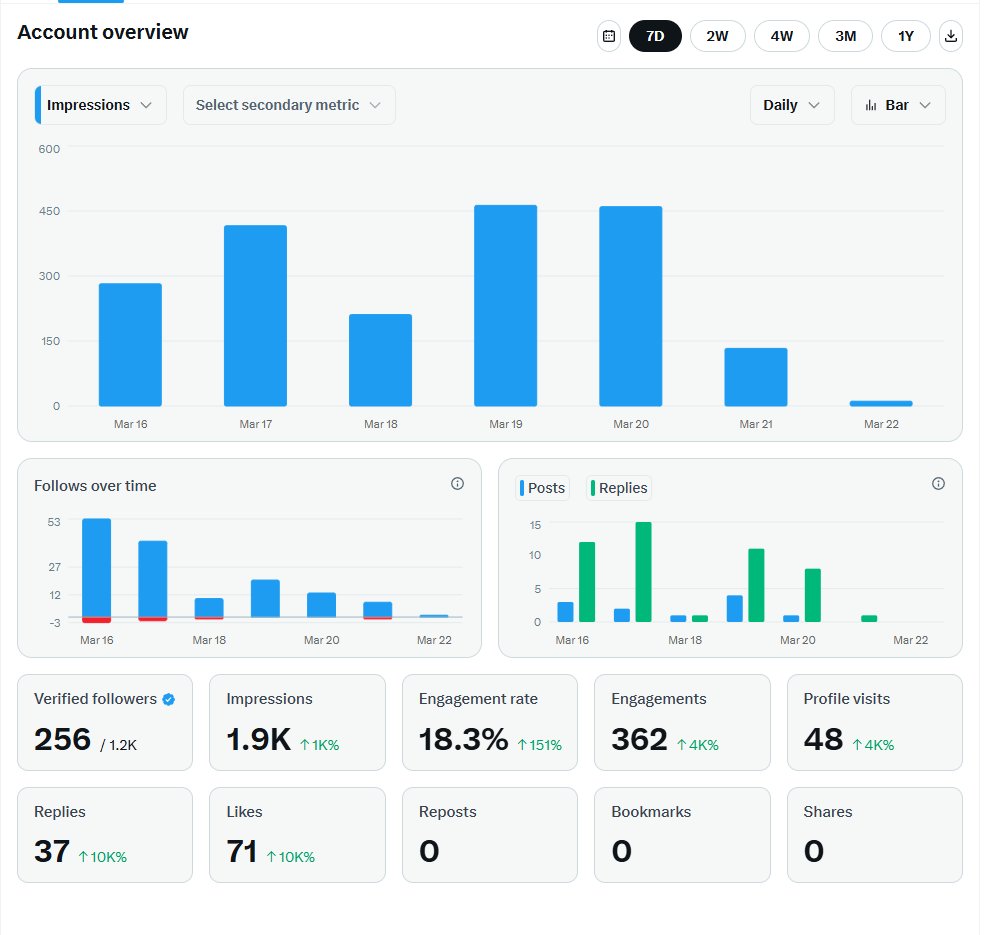Open the Select secondary metric dropdown
Image resolution: width=1005 pixels, height=935 pixels.
click(289, 105)
